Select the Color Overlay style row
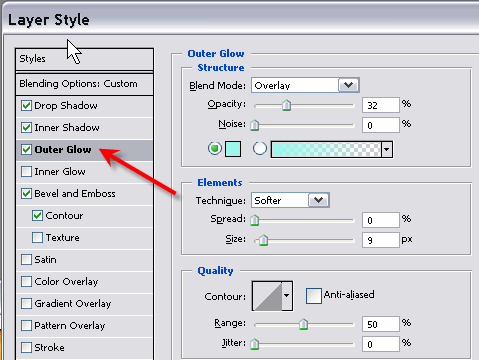Viewport: 479px width, 360px height. click(84, 282)
